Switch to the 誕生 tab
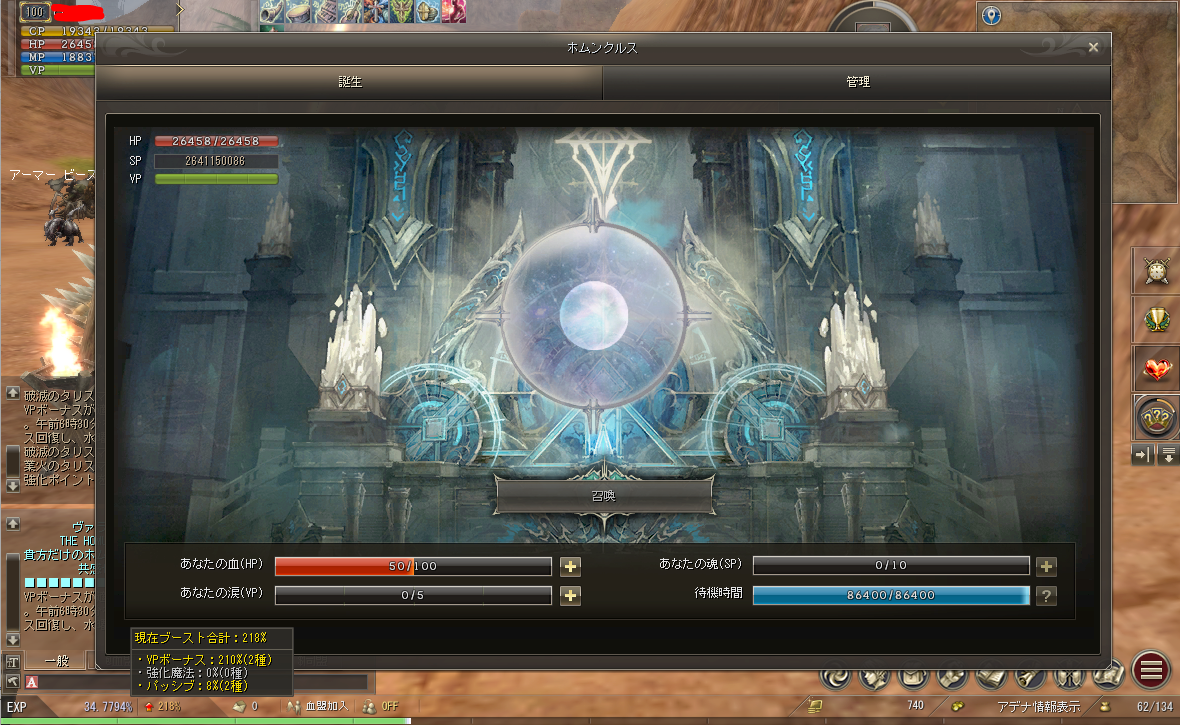The image size is (1180, 725). click(349, 82)
